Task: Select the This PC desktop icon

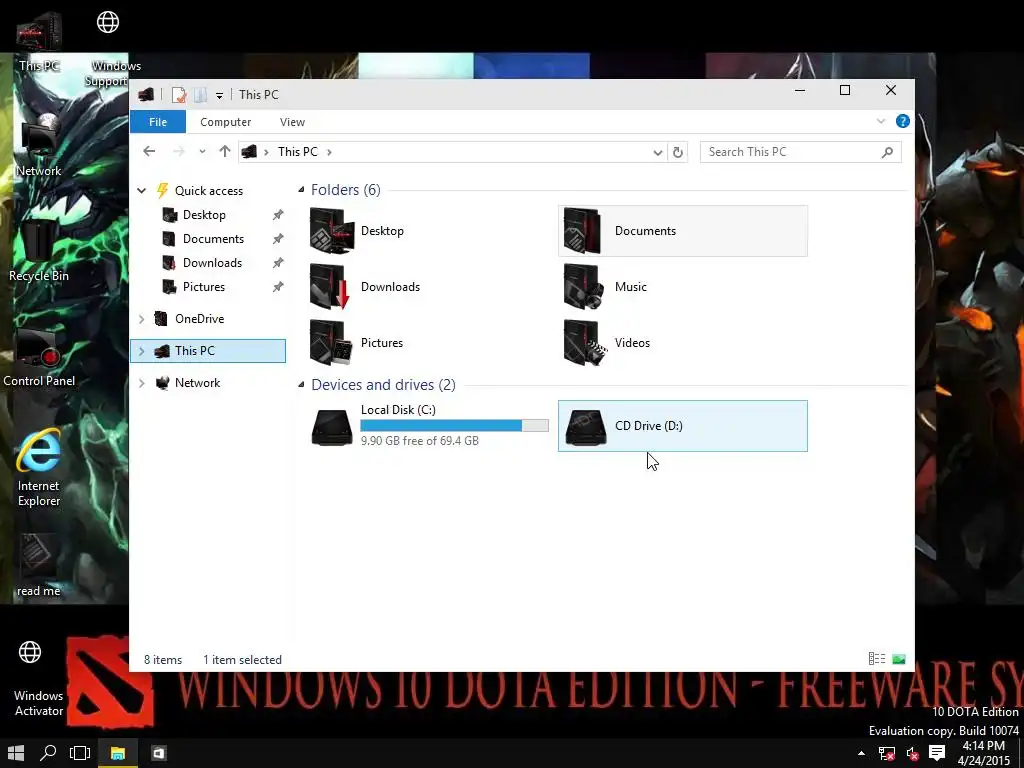Action: click(x=39, y=42)
